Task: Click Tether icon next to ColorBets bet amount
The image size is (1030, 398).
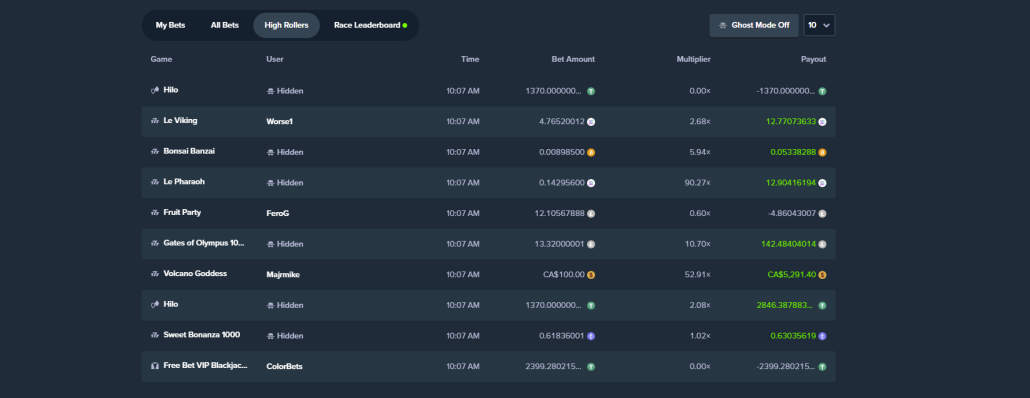Action: click(591, 366)
